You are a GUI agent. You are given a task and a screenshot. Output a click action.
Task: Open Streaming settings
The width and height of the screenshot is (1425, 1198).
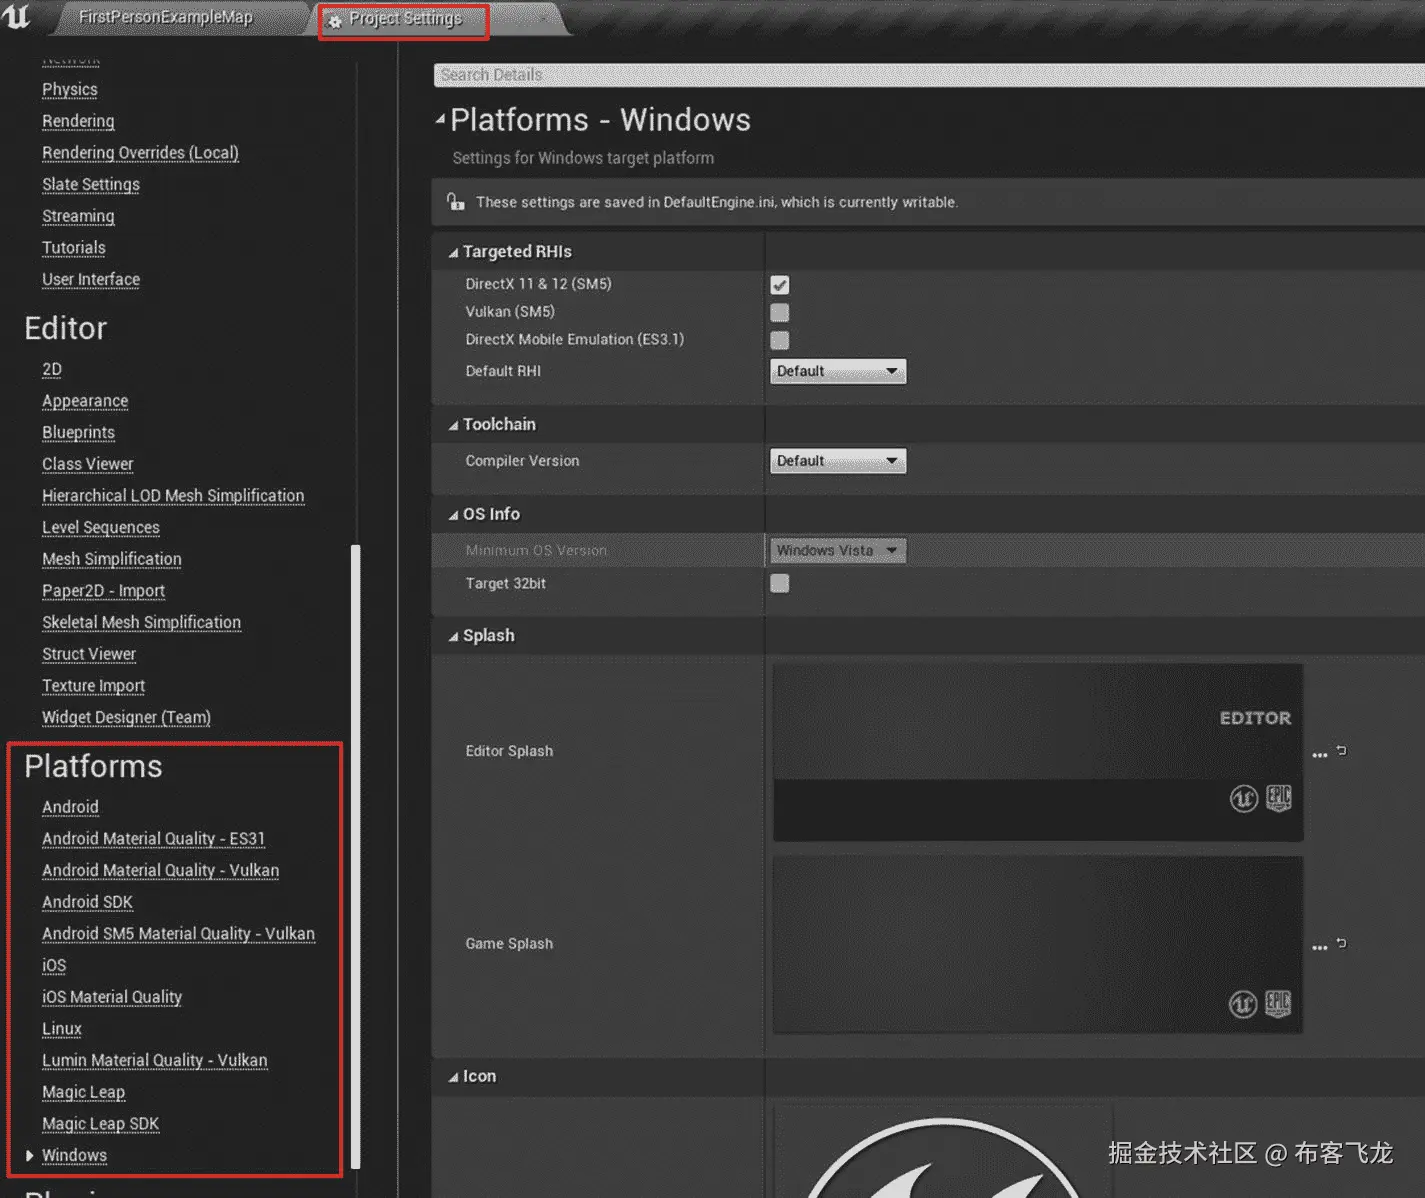coord(78,216)
